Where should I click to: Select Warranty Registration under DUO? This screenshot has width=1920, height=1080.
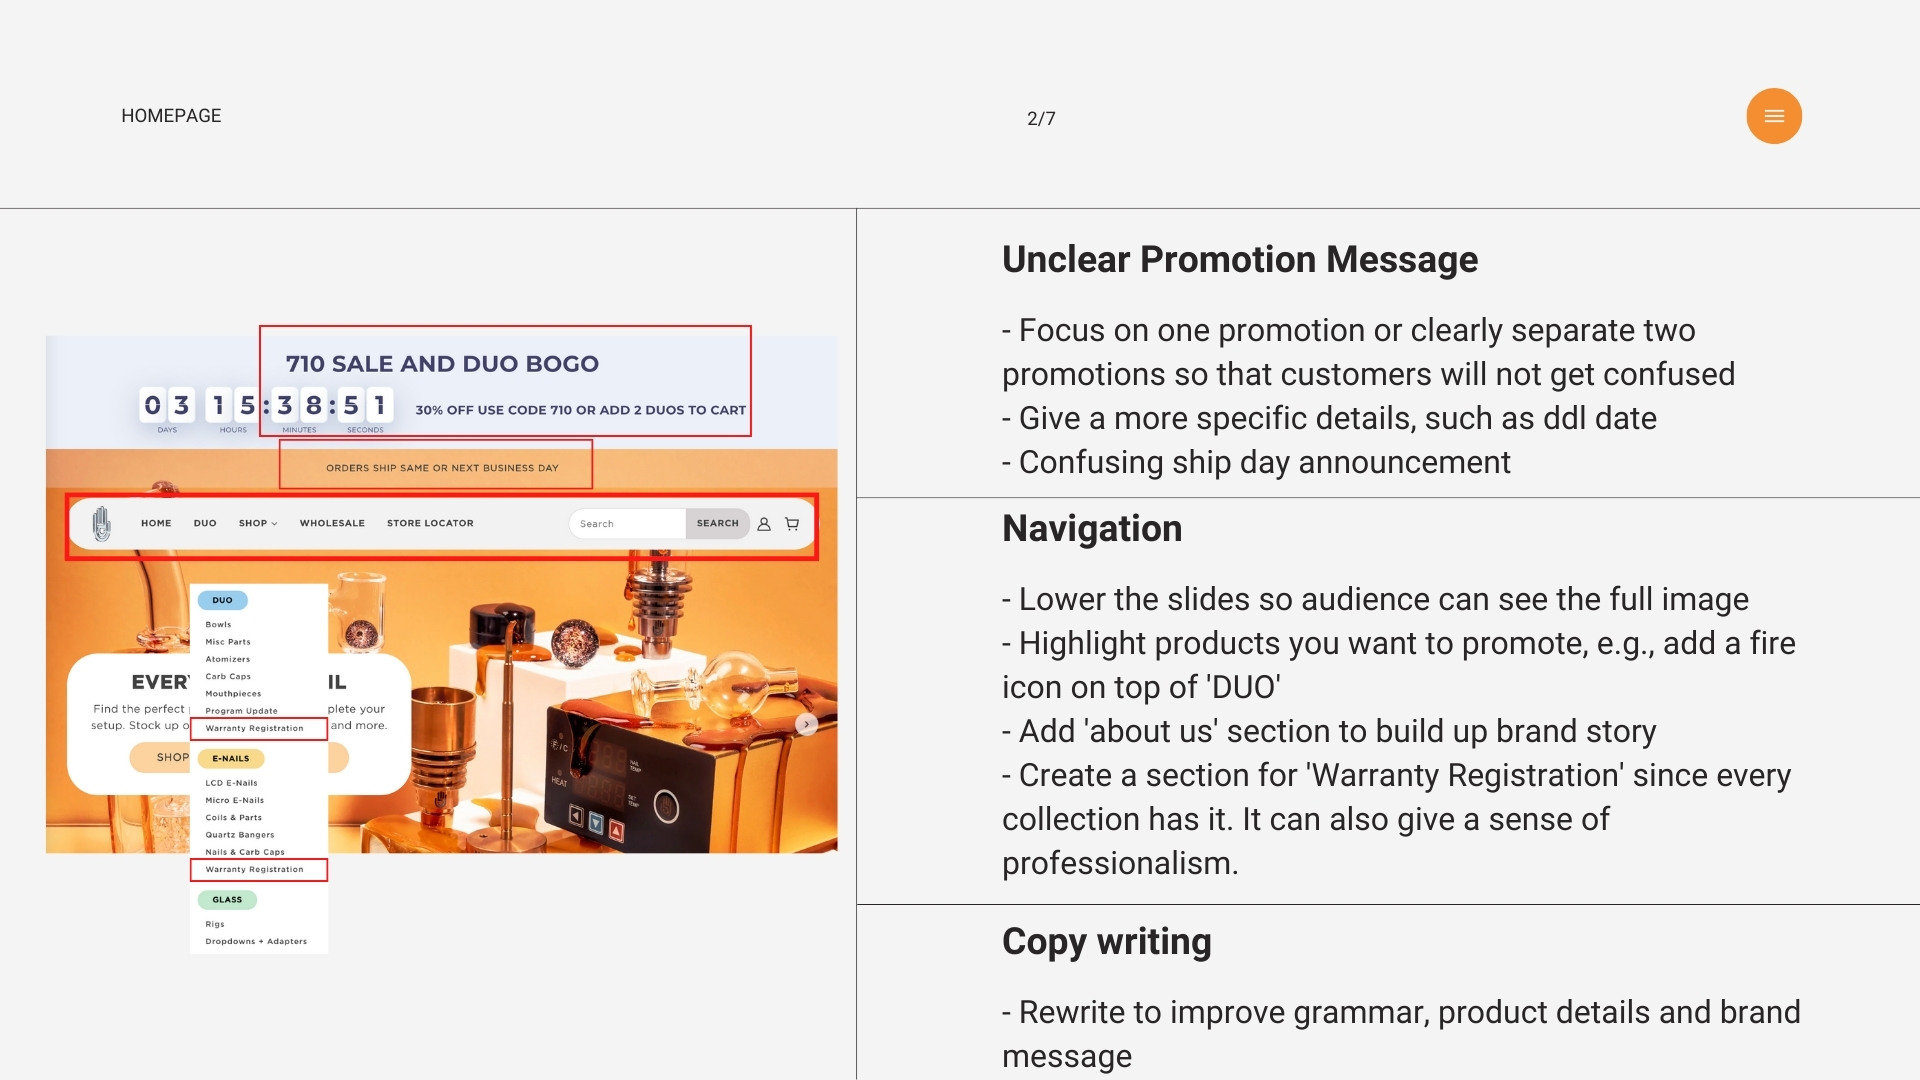click(254, 728)
